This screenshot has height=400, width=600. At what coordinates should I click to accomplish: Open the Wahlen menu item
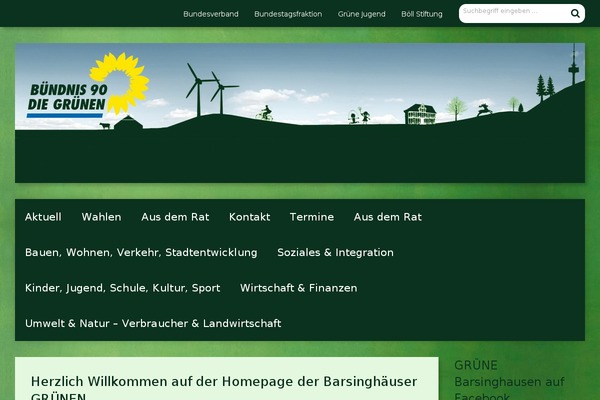coord(101,217)
